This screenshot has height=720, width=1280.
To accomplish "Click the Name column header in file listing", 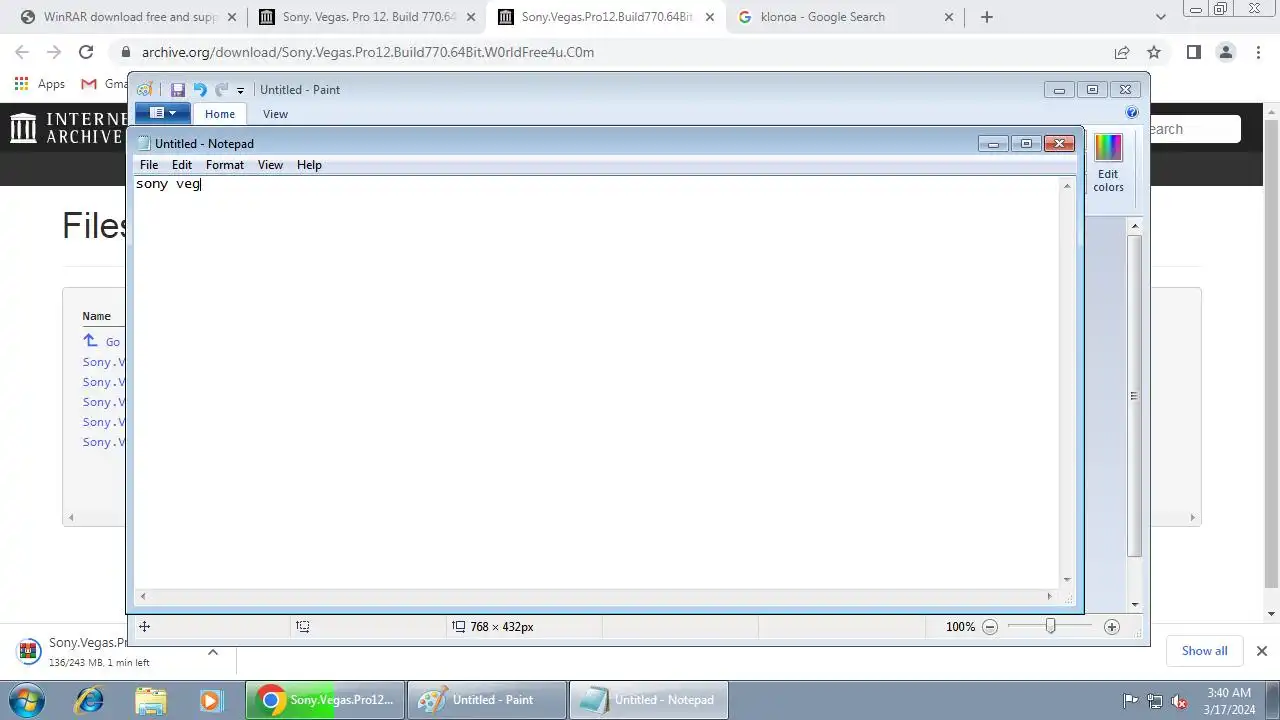I will click(x=96, y=316).
